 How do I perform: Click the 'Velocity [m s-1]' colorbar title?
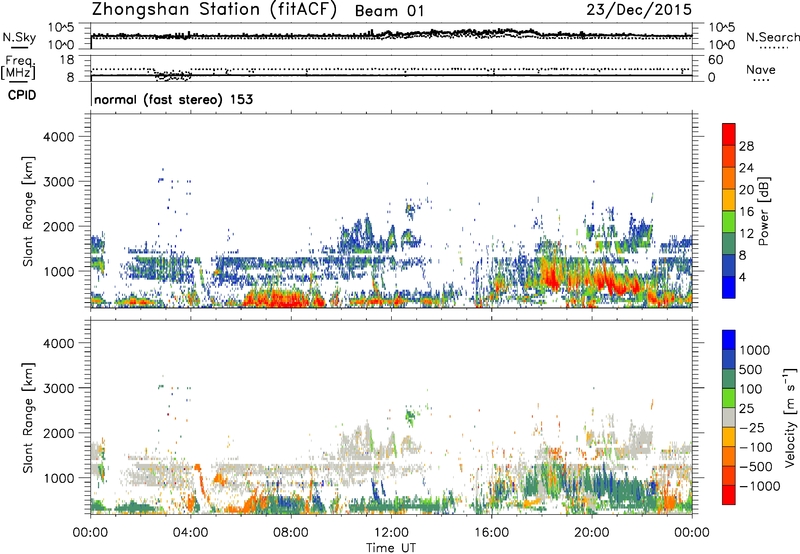click(x=790, y=417)
